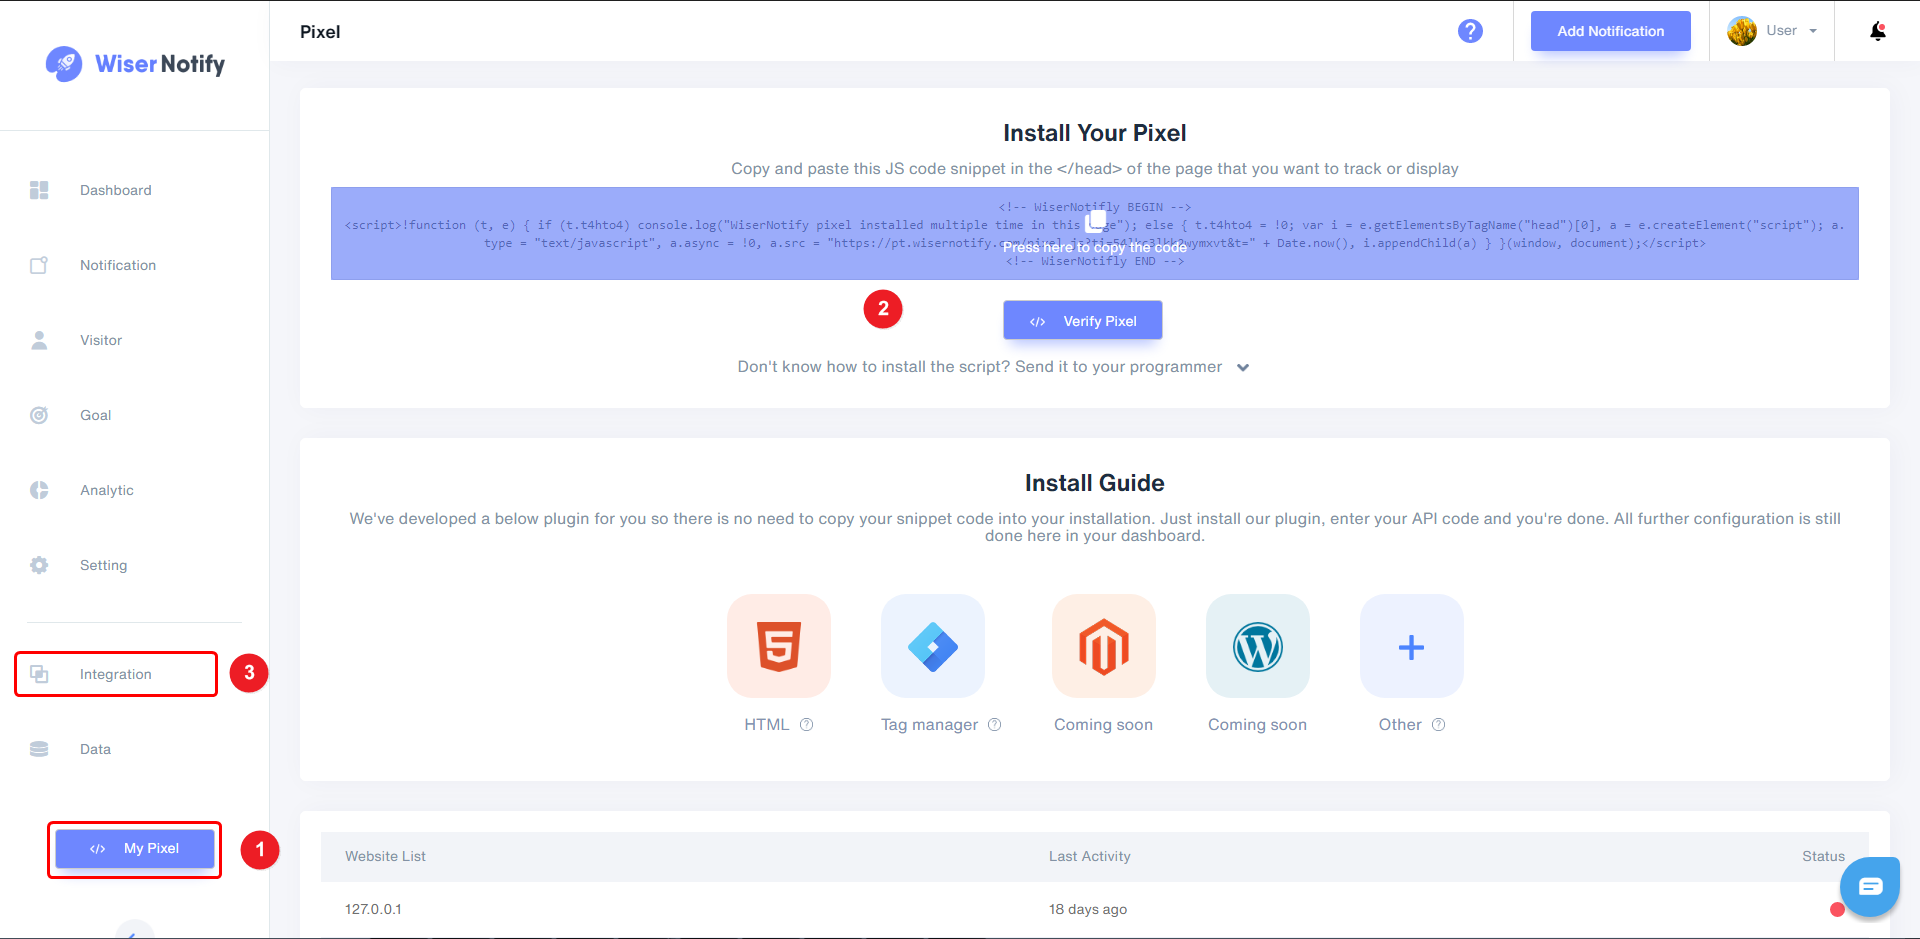
Task: Click the My Pixel button
Action: (x=135, y=849)
